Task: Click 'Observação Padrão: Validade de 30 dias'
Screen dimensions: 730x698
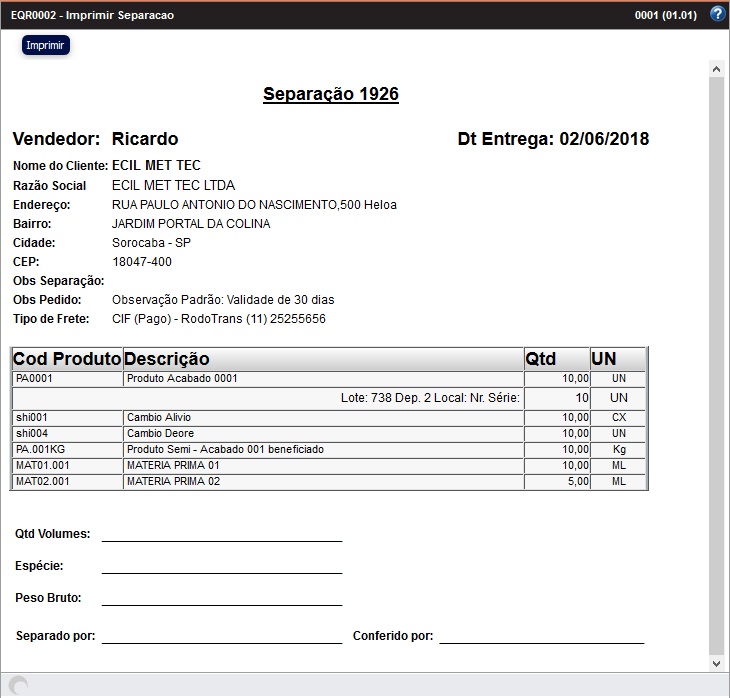Action: 223,300
